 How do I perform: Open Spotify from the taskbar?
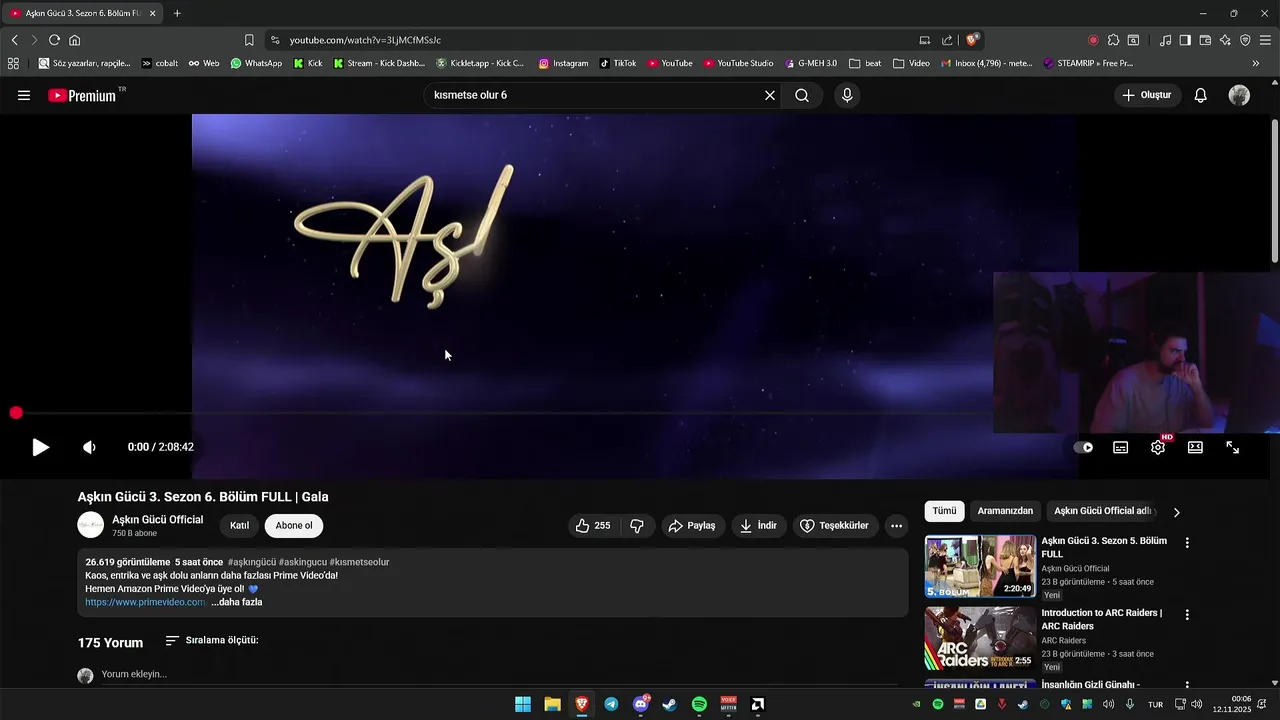[699, 704]
